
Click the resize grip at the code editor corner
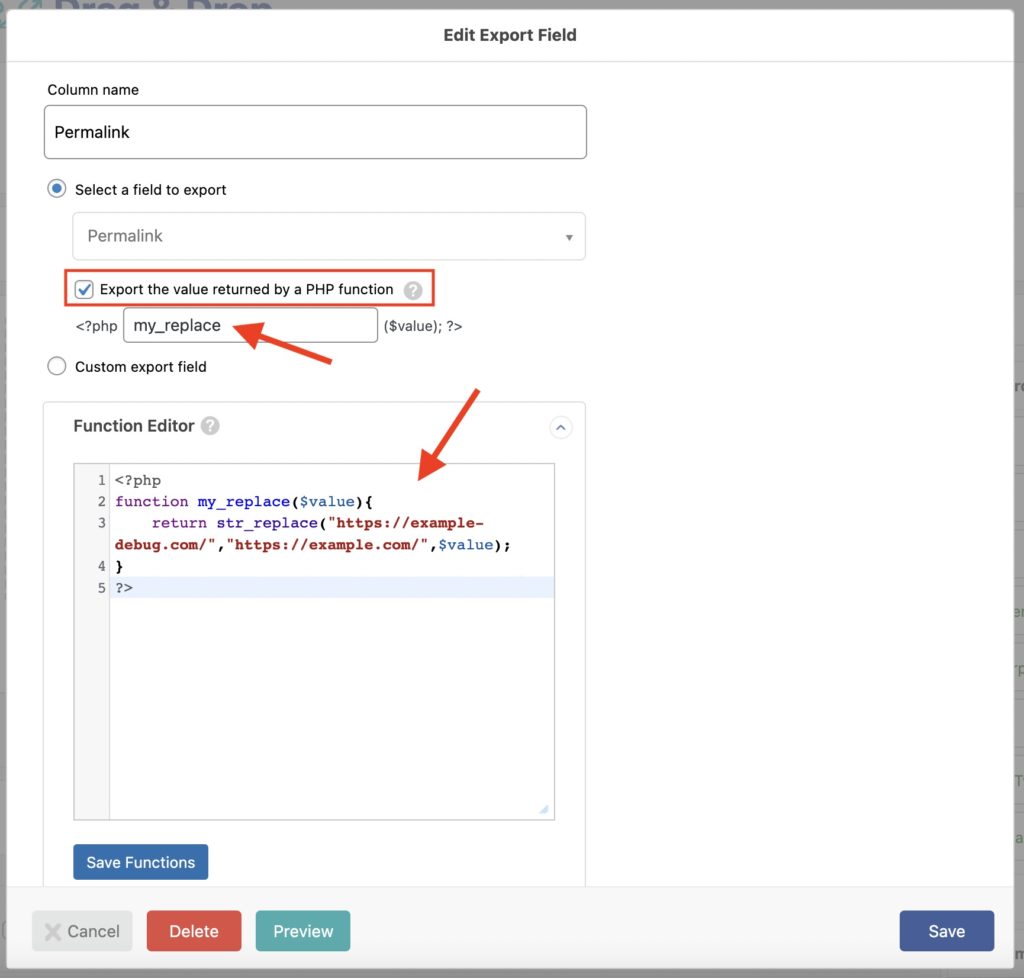coord(546,807)
